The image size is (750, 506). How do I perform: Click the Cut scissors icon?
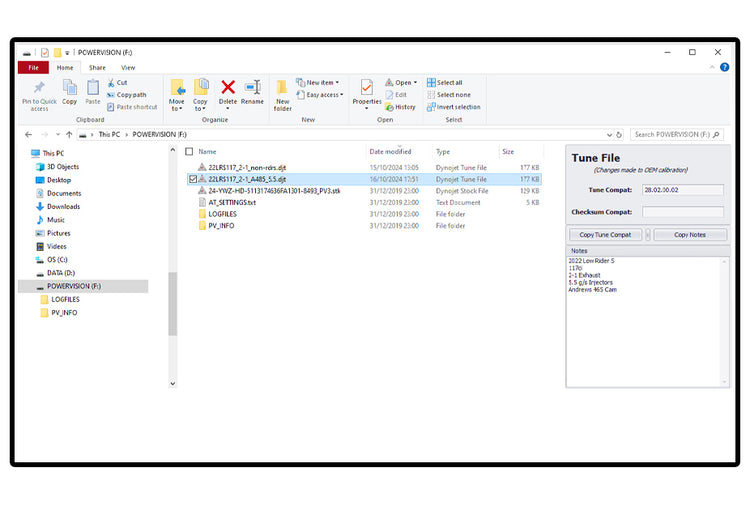[x=111, y=83]
